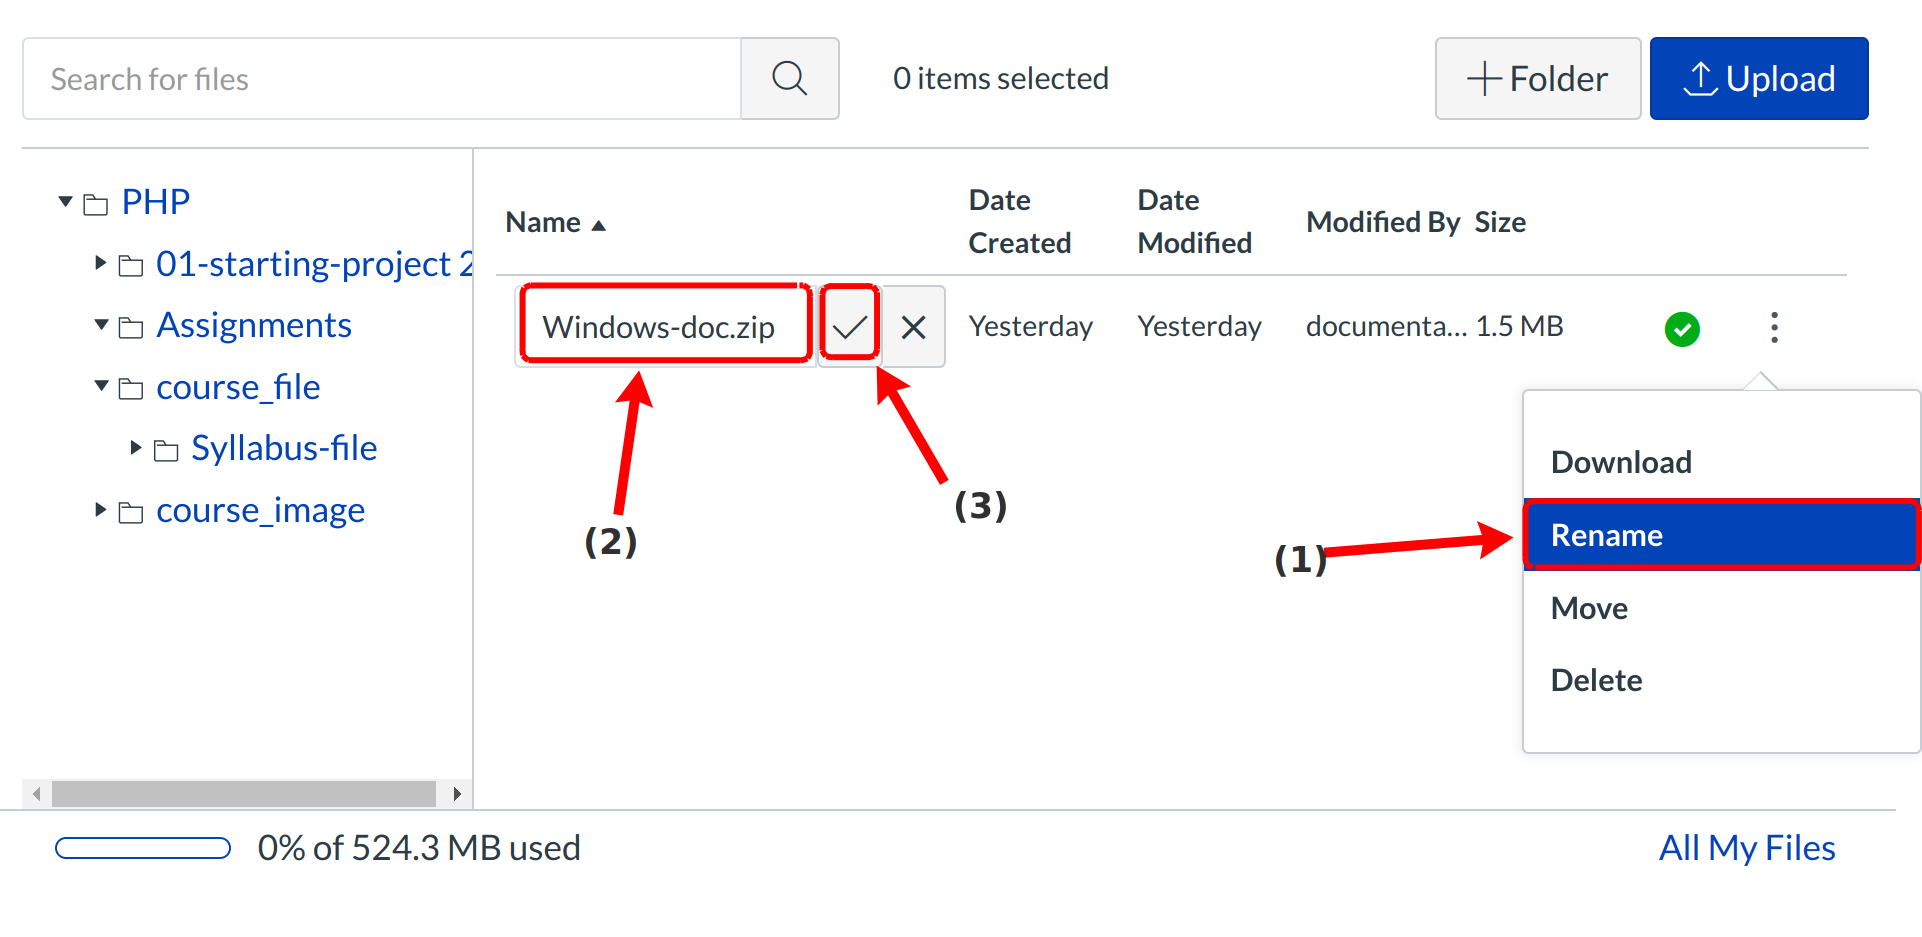Screen dimensions: 1922x937
Task: Choose Delete in the options menu
Action: coord(1596,680)
